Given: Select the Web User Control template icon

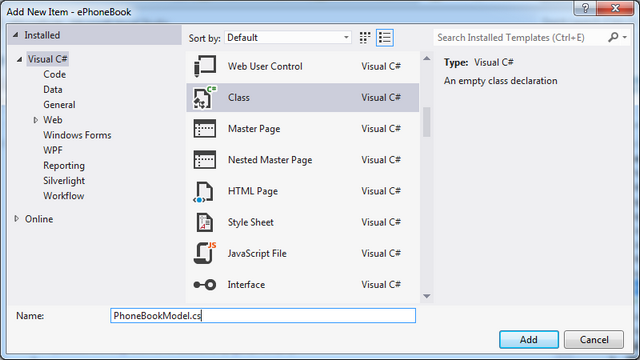Looking at the screenshot, I should [x=204, y=66].
